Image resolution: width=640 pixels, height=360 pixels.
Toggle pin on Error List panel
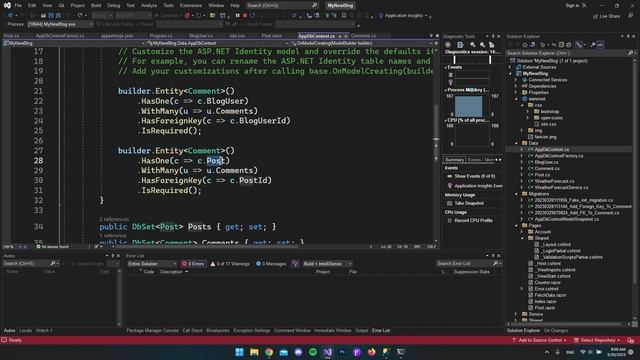coord(493,256)
